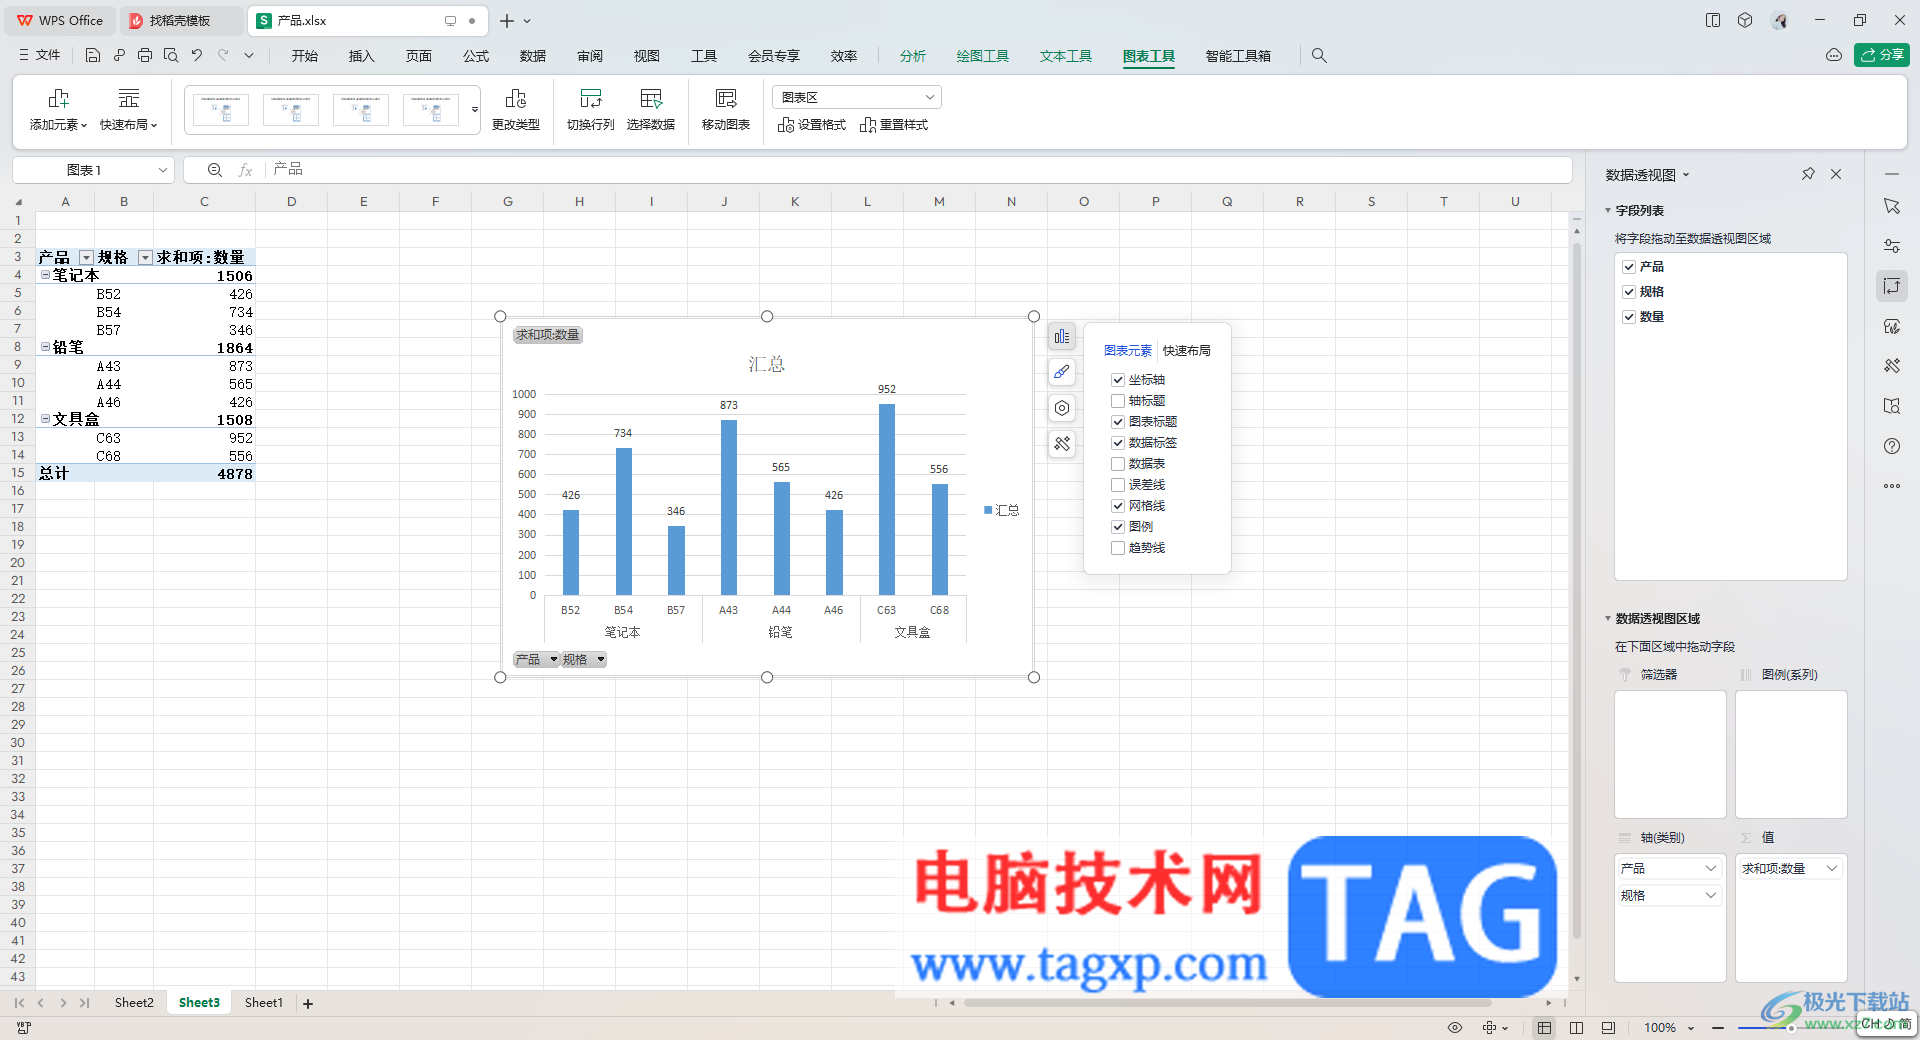
Task: Open 规格 filter dropdown in pivot header
Action: coord(145,258)
